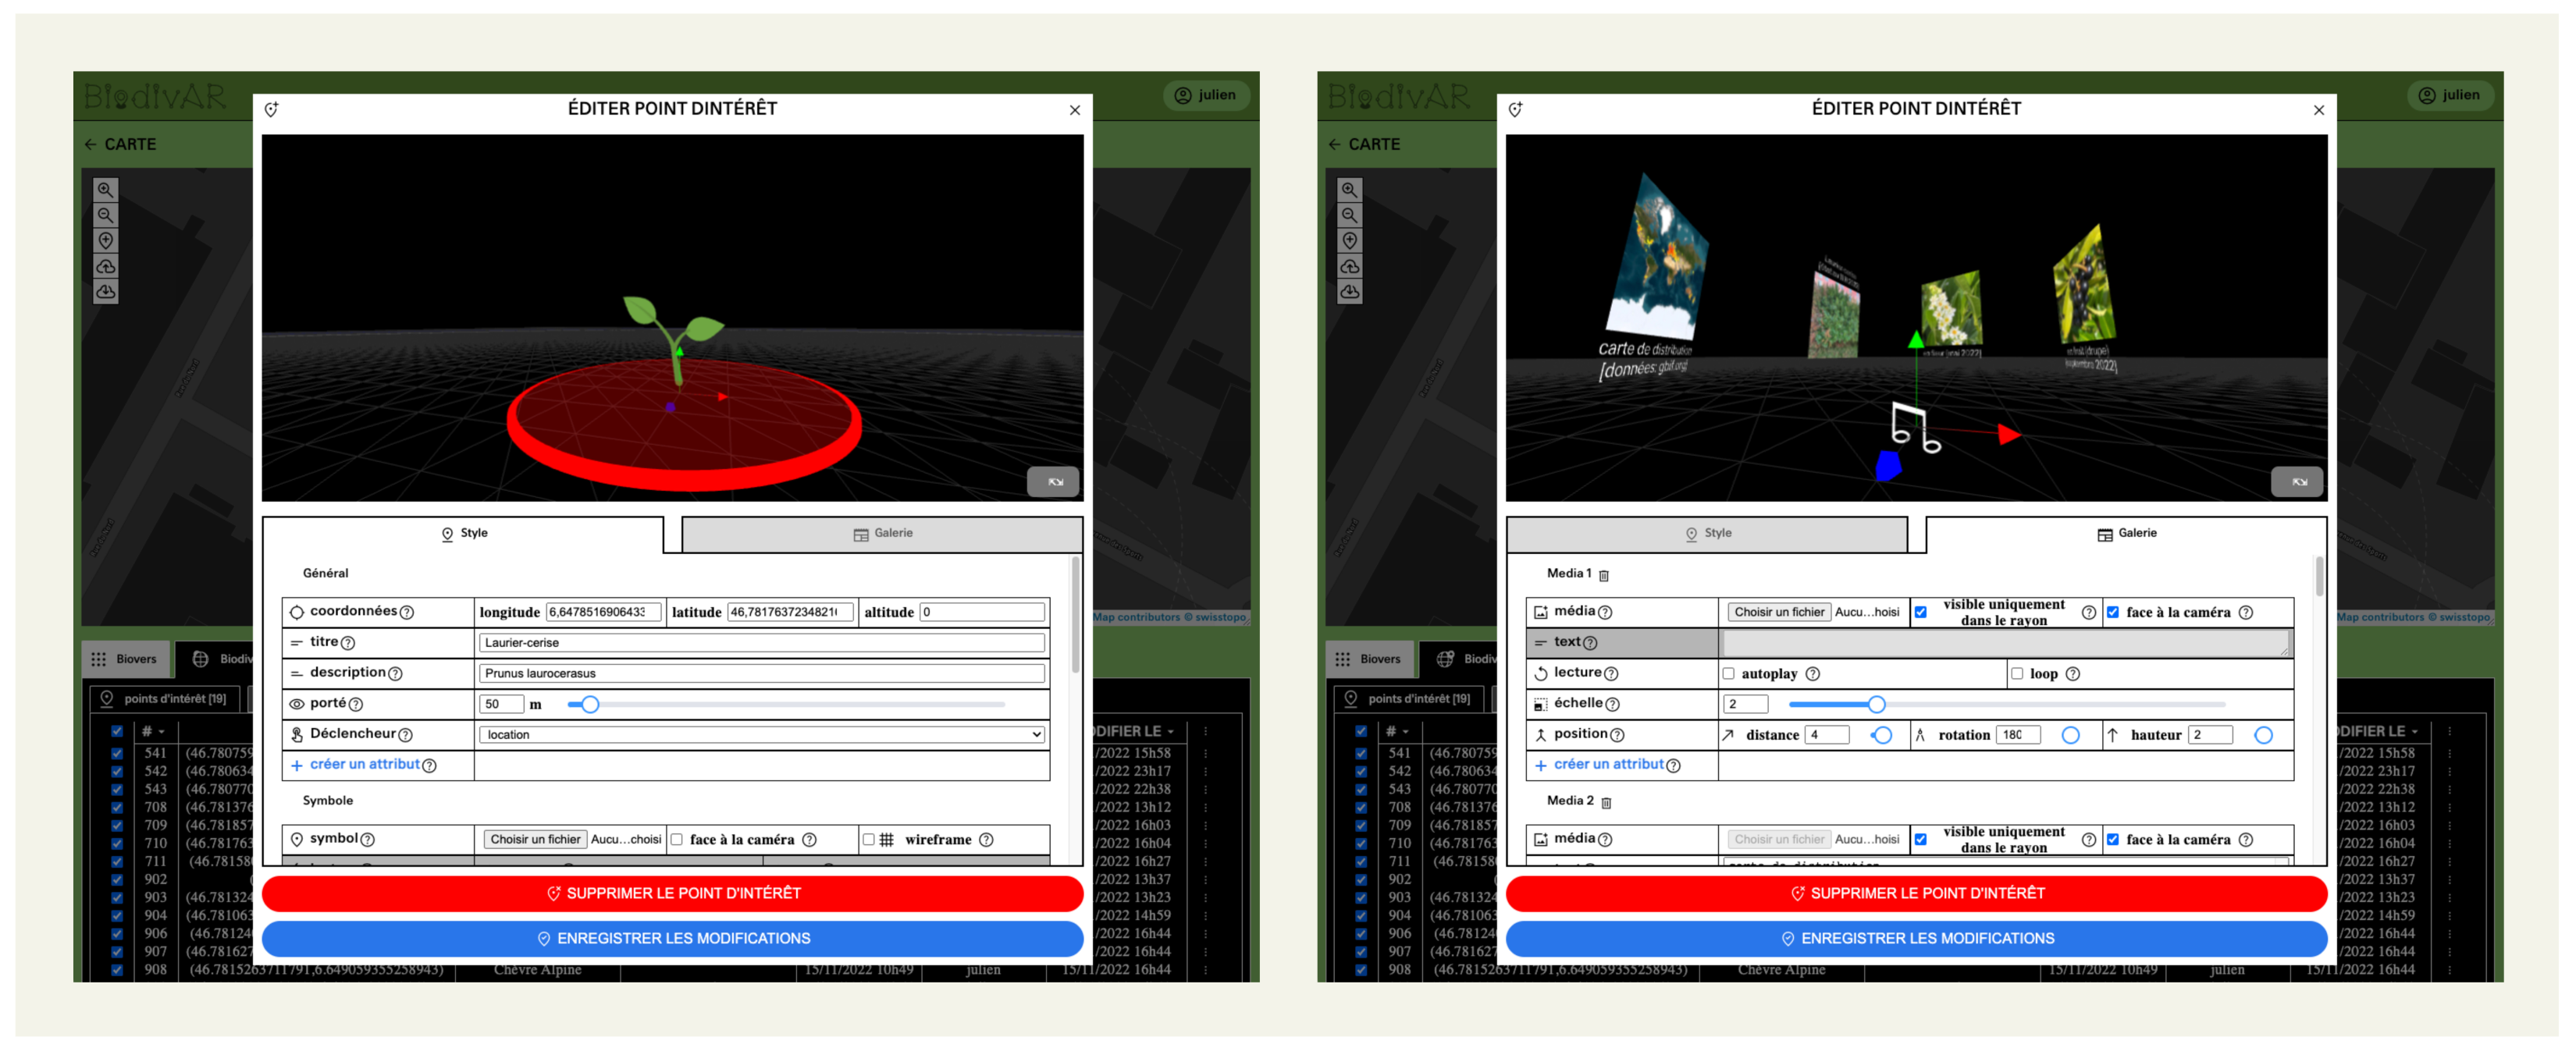Open help icon beside échelle label
This screenshot has width=2576, height=1055.
(x=1612, y=704)
